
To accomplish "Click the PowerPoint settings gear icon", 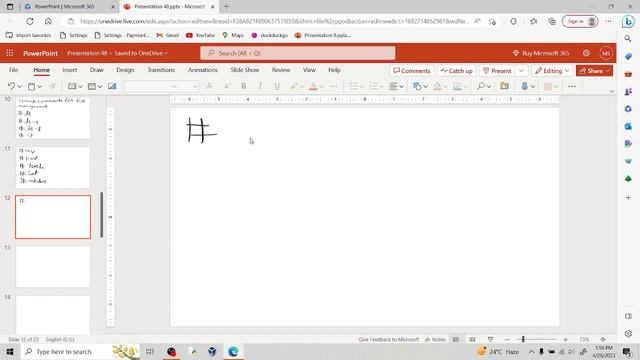I will [x=586, y=53].
